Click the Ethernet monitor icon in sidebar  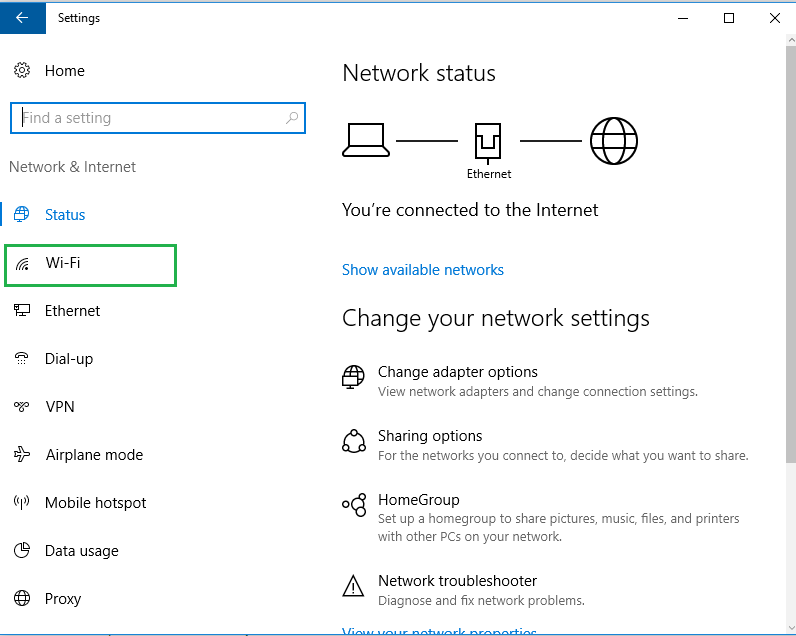click(22, 311)
